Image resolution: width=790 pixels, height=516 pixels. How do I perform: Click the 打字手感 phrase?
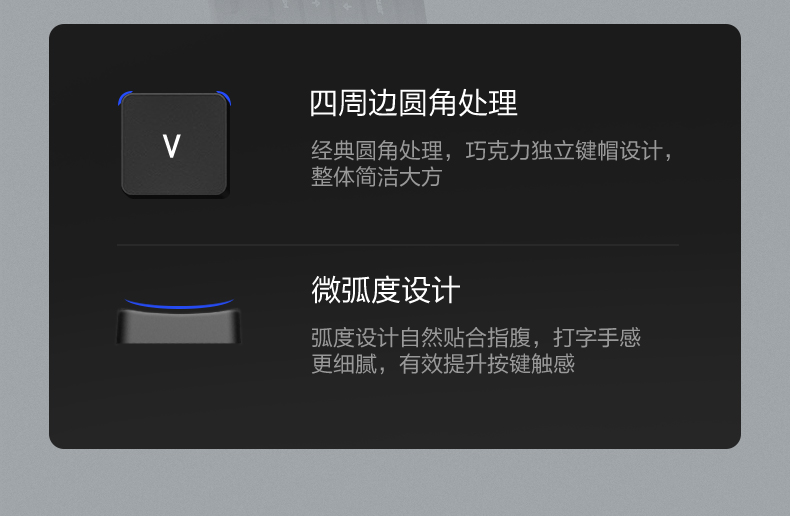597,338
